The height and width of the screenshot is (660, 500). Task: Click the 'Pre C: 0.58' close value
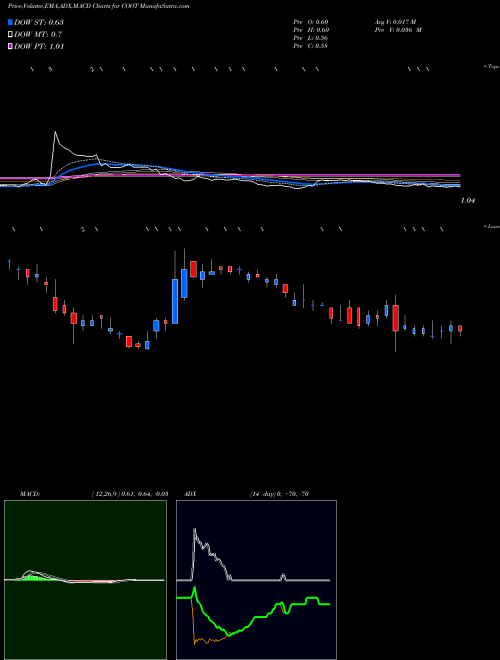(311, 46)
